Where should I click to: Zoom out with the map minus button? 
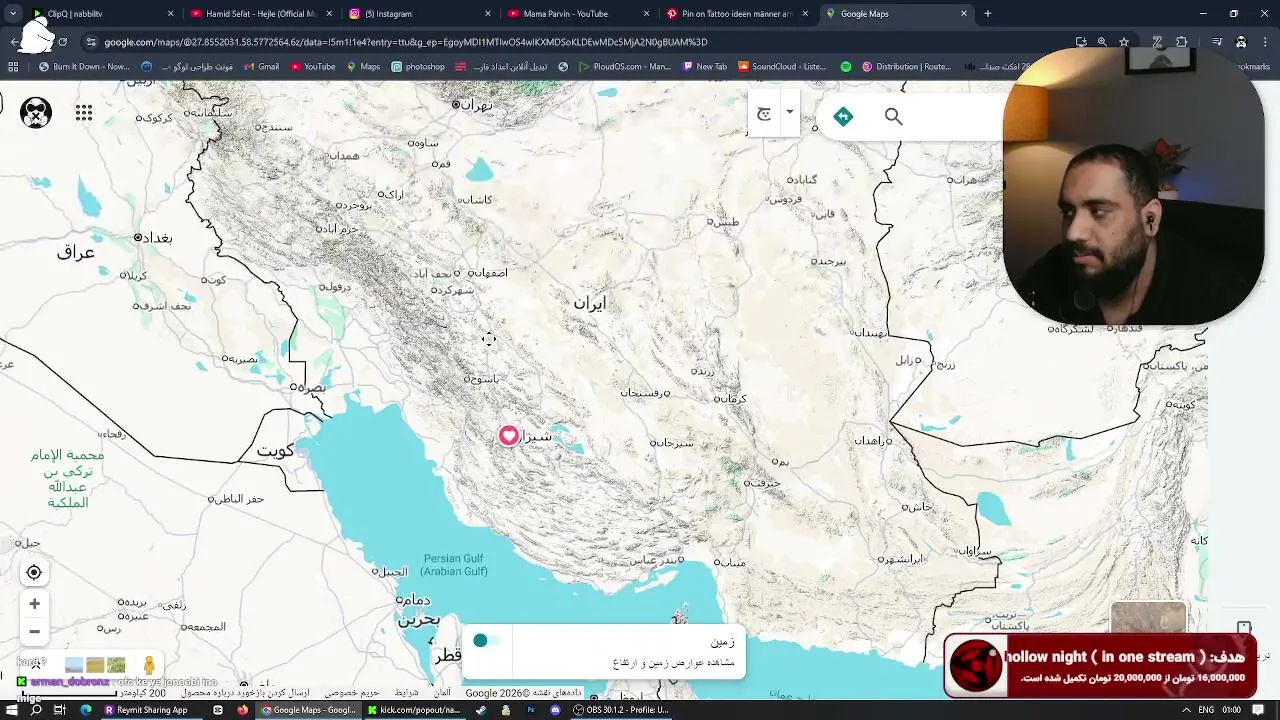[34, 631]
